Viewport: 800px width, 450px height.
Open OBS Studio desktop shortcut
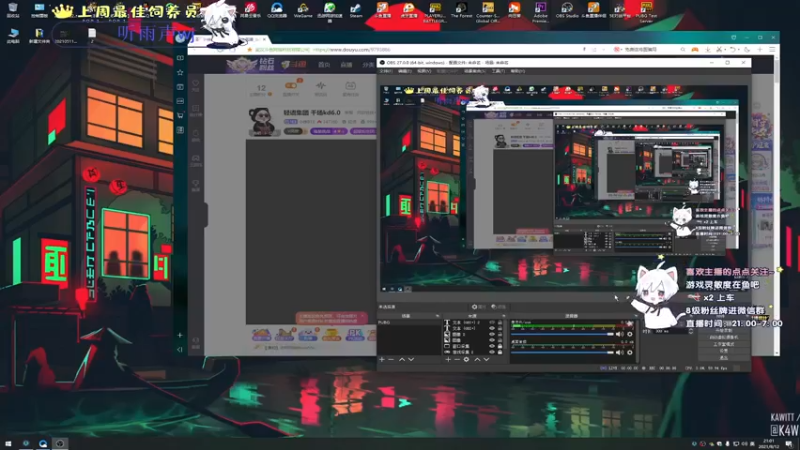[566, 10]
